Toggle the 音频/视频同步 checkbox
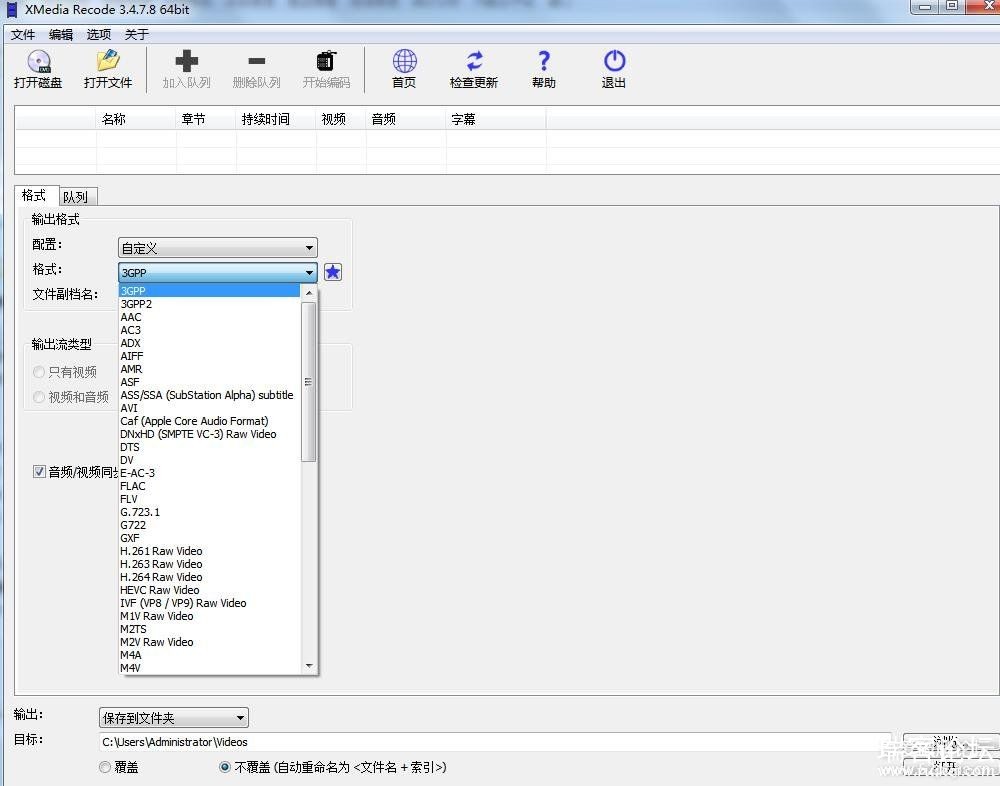Screen dimensions: 1000x786 click(x=39, y=471)
